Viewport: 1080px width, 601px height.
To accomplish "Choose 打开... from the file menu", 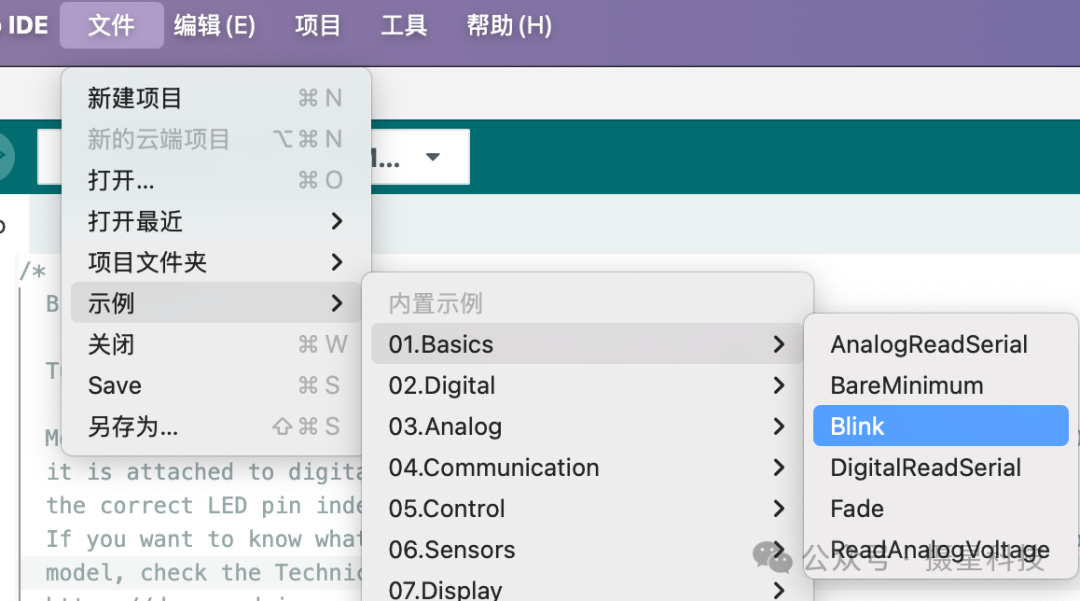I will coord(121,180).
